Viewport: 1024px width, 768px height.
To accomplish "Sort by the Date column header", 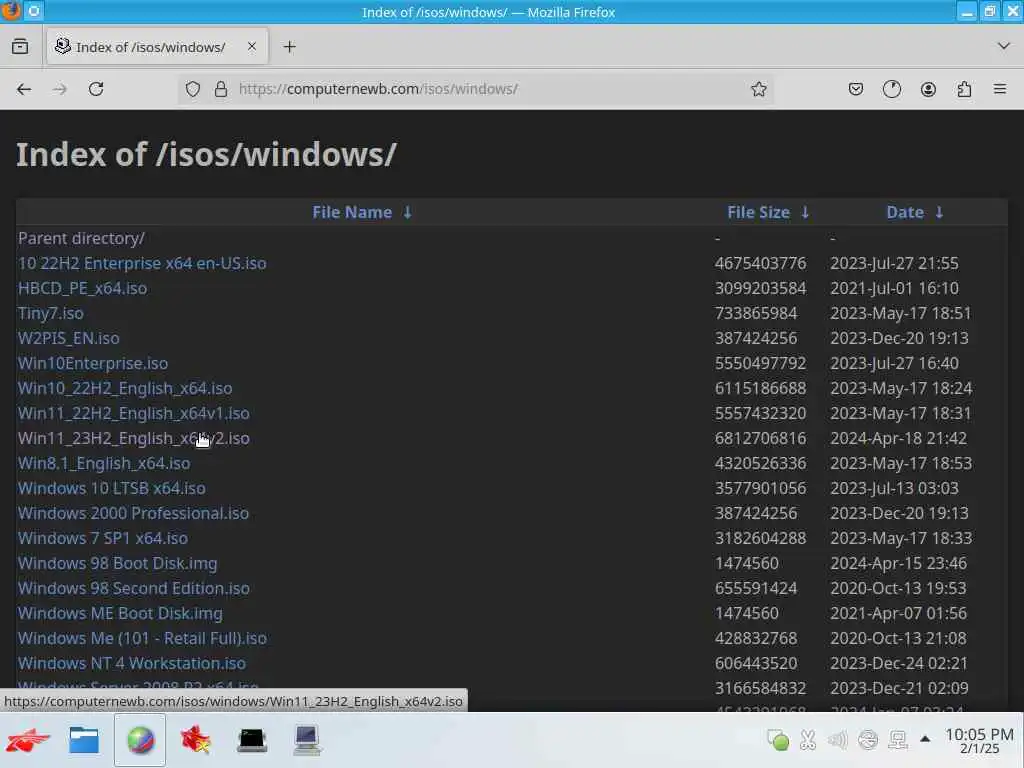I will [904, 212].
